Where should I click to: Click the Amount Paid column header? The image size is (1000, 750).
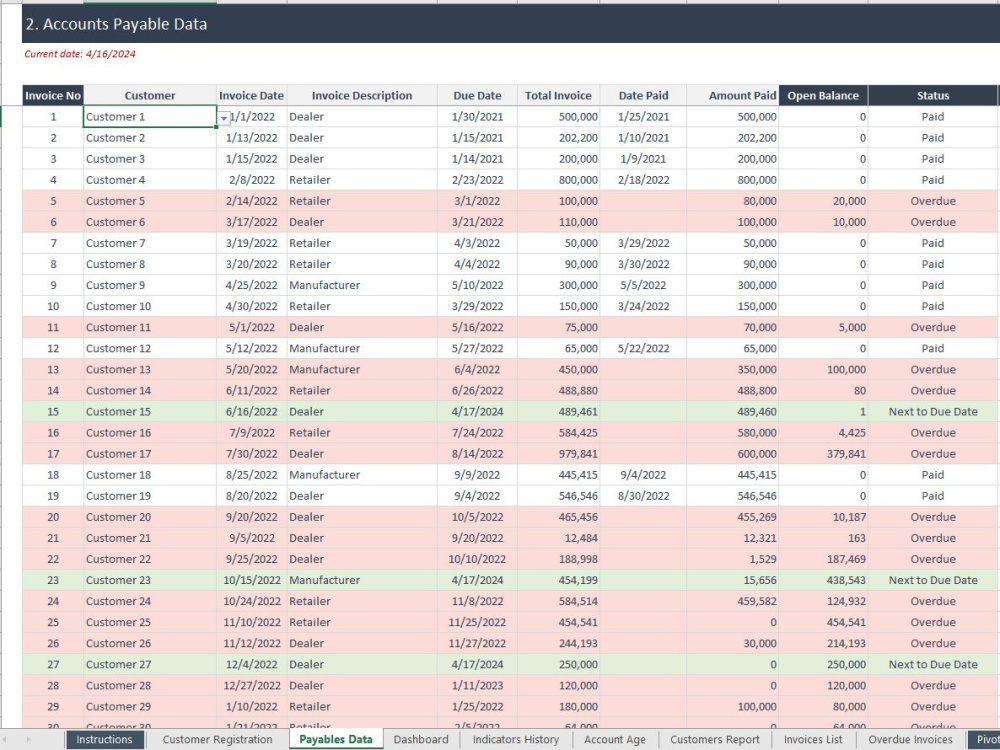[x=732, y=96]
